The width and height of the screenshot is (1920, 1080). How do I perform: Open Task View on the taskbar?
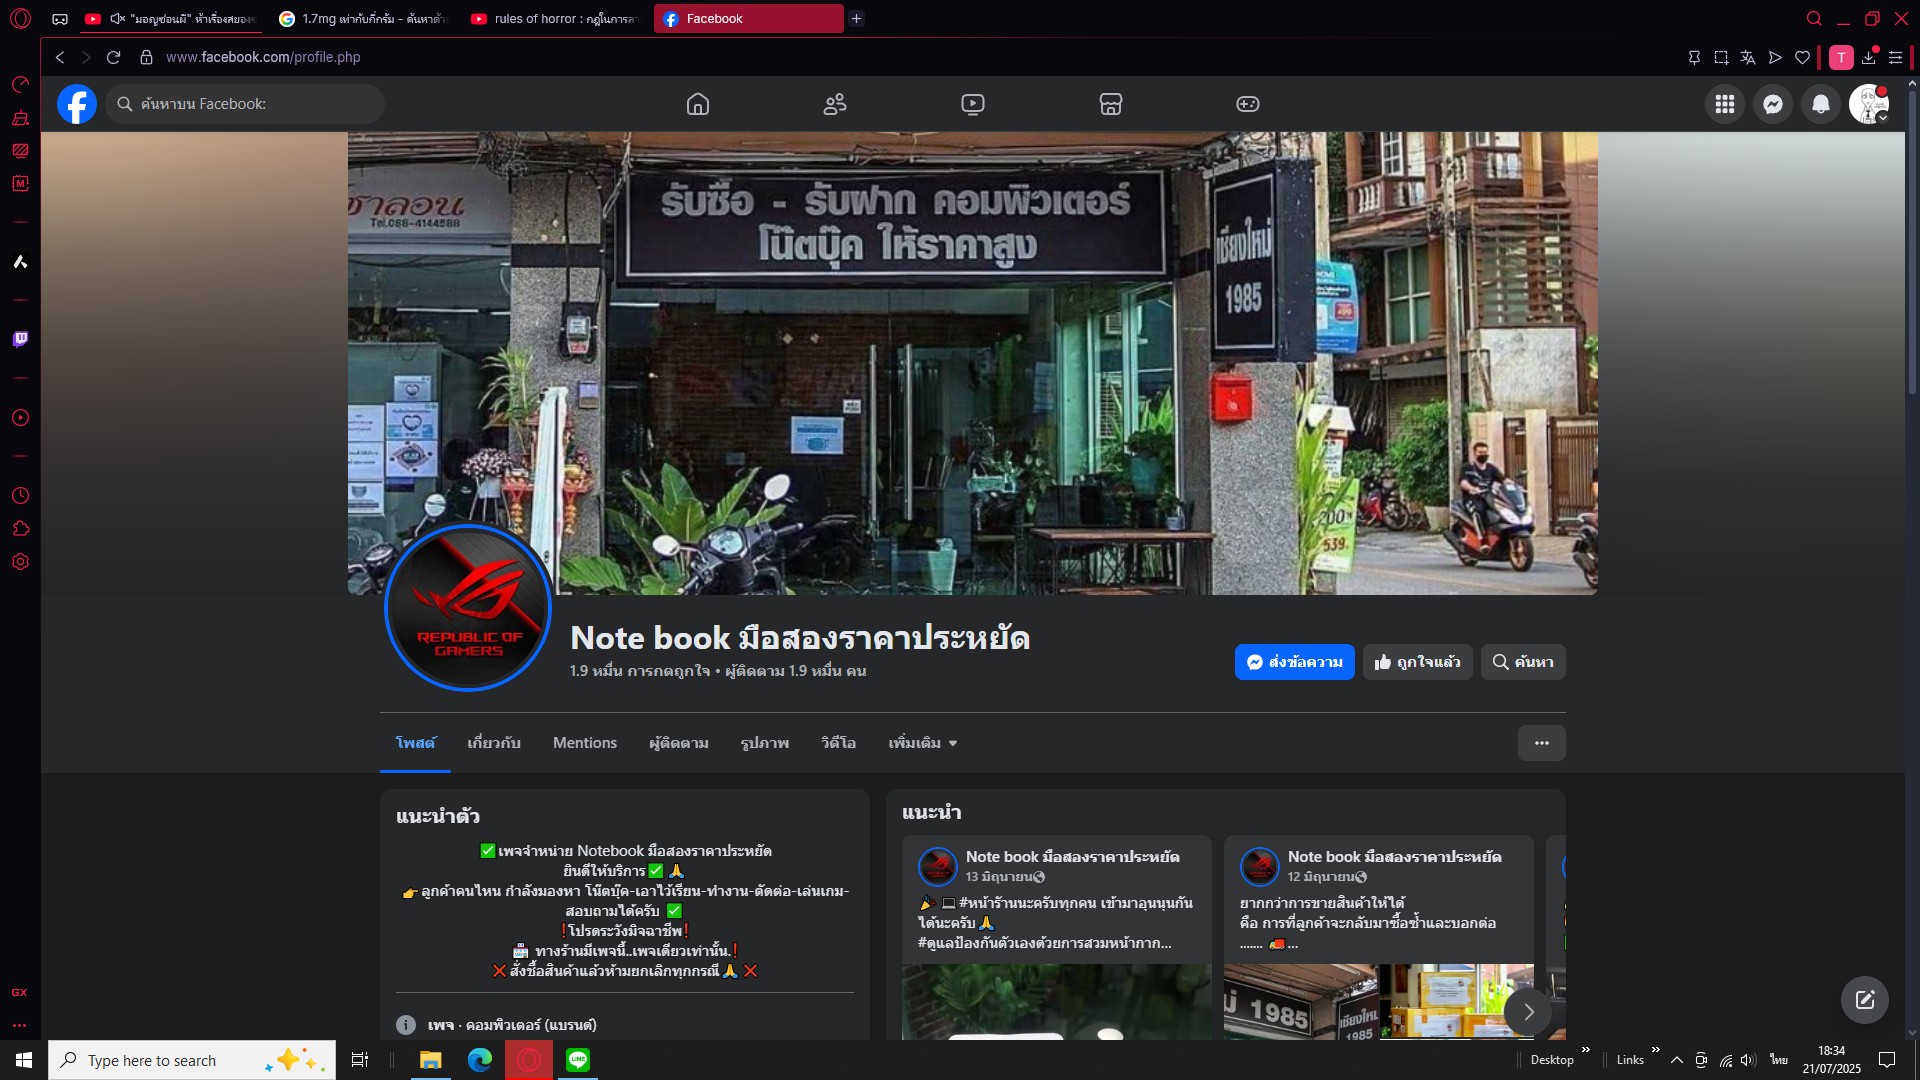(360, 1060)
